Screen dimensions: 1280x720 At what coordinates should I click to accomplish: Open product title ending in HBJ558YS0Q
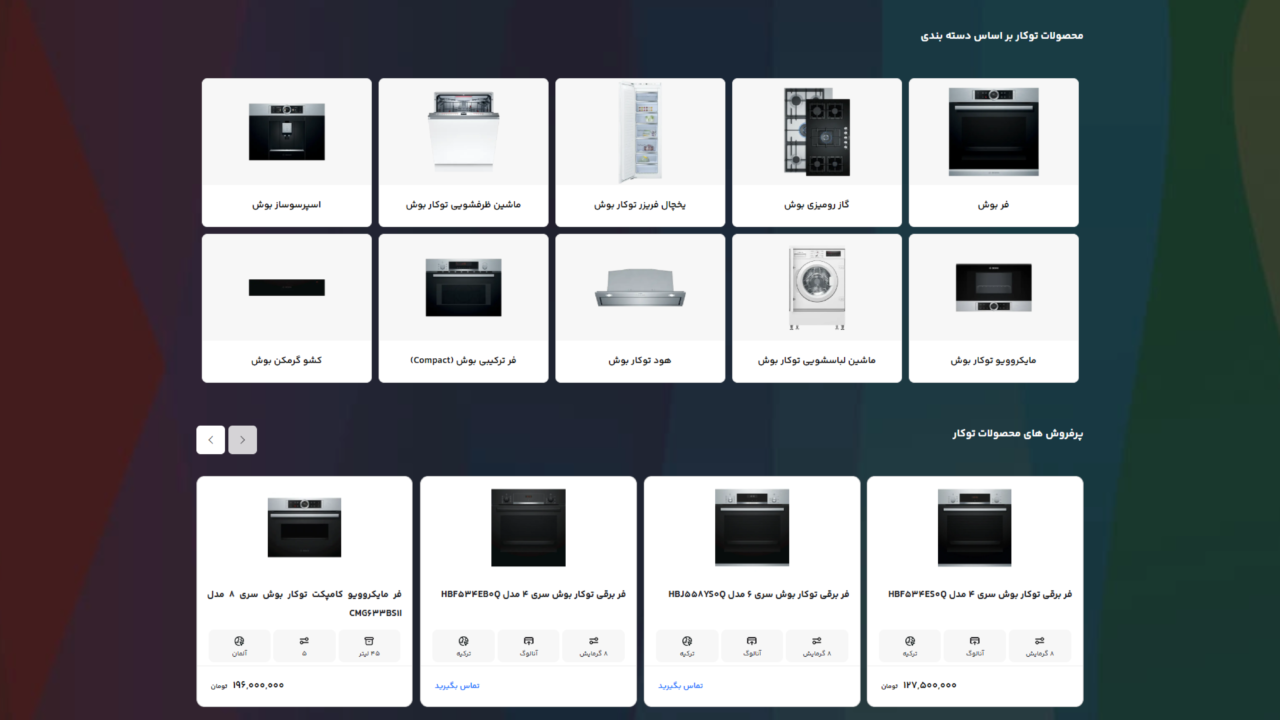(758, 594)
